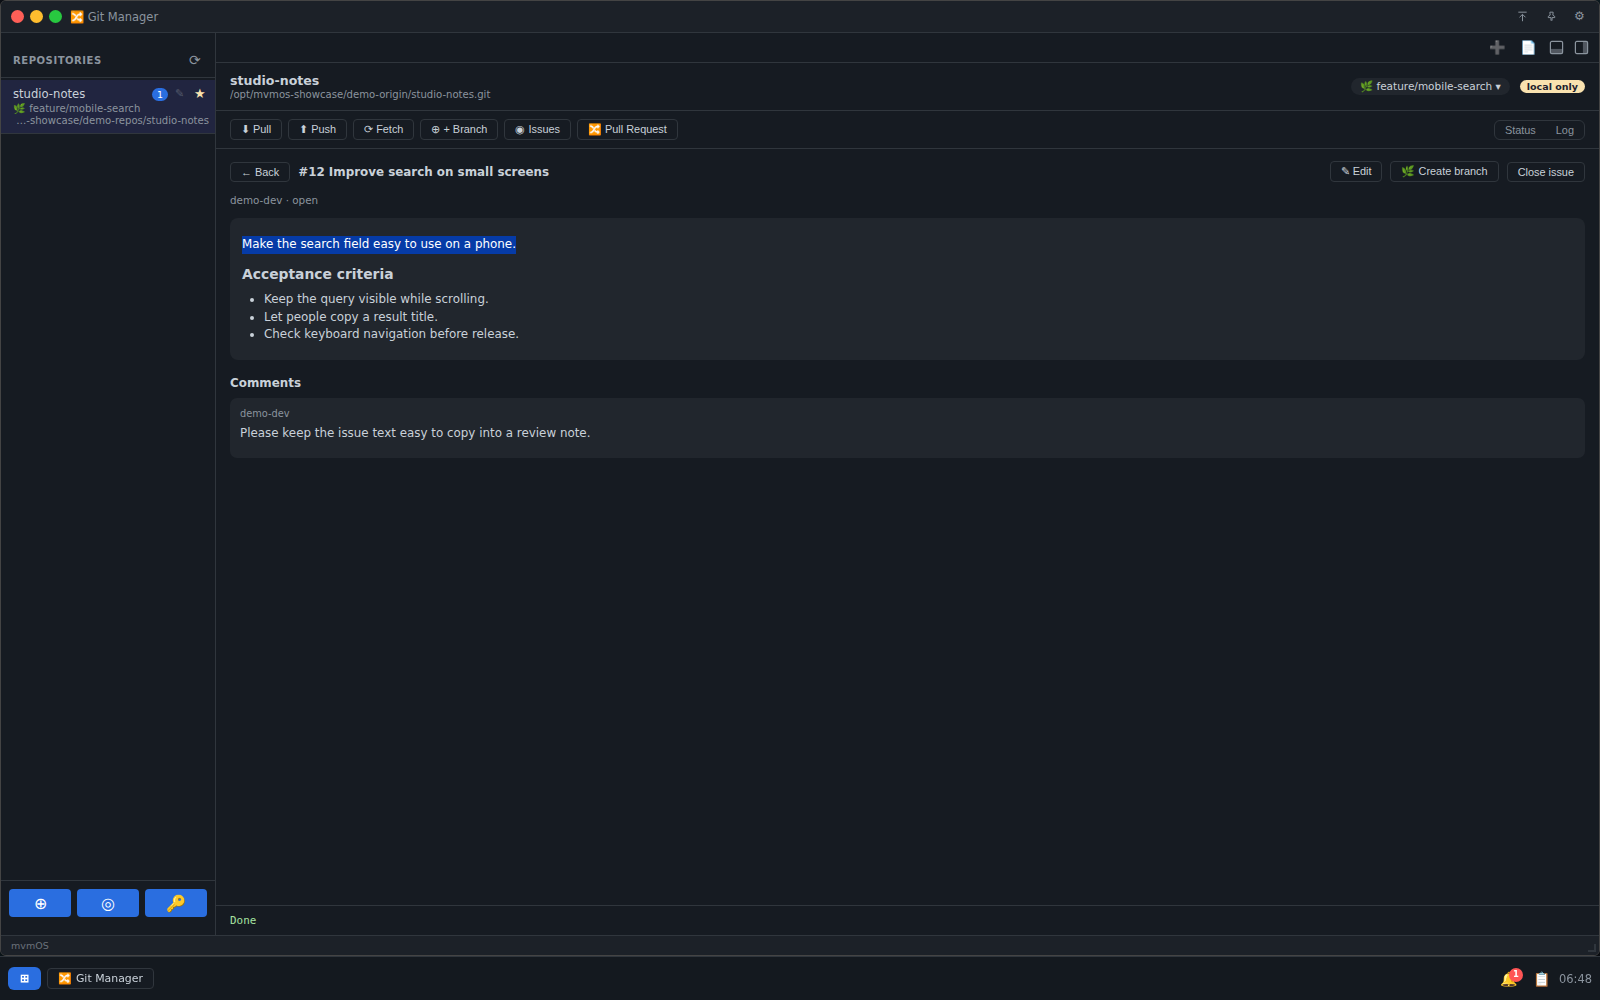Click the highlighted text 'Make the search field easy to use on a phone.'

(378, 244)
